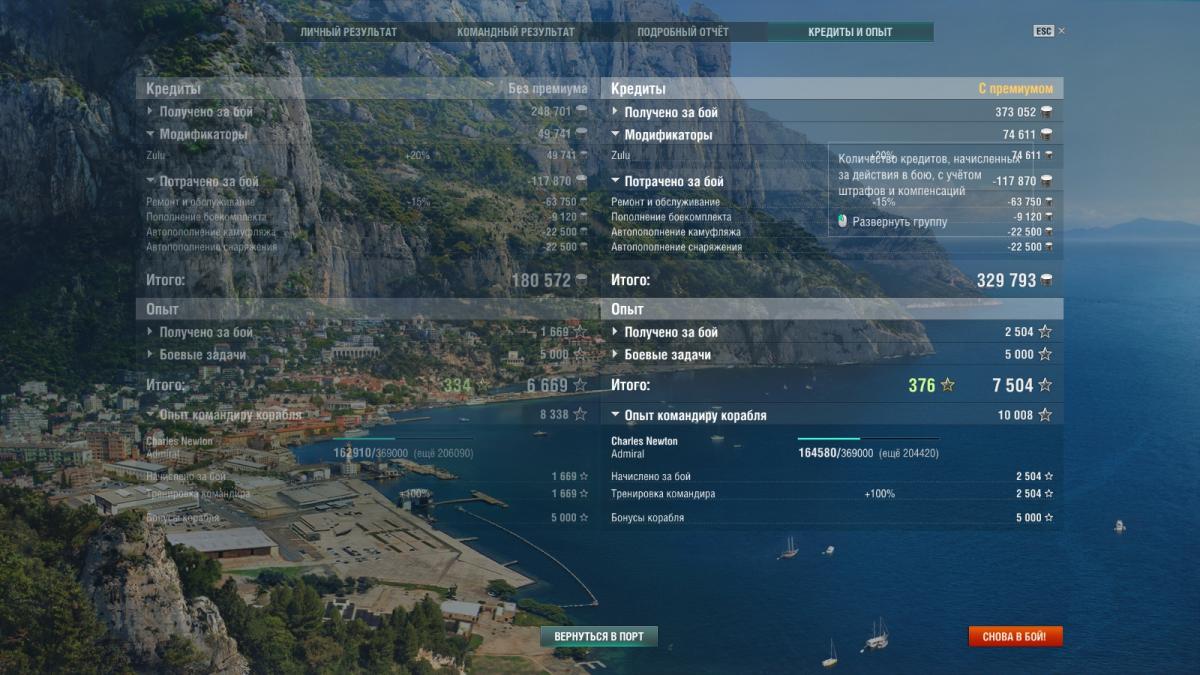Click the star icon beside 7 504

(x=1045, y=385)
